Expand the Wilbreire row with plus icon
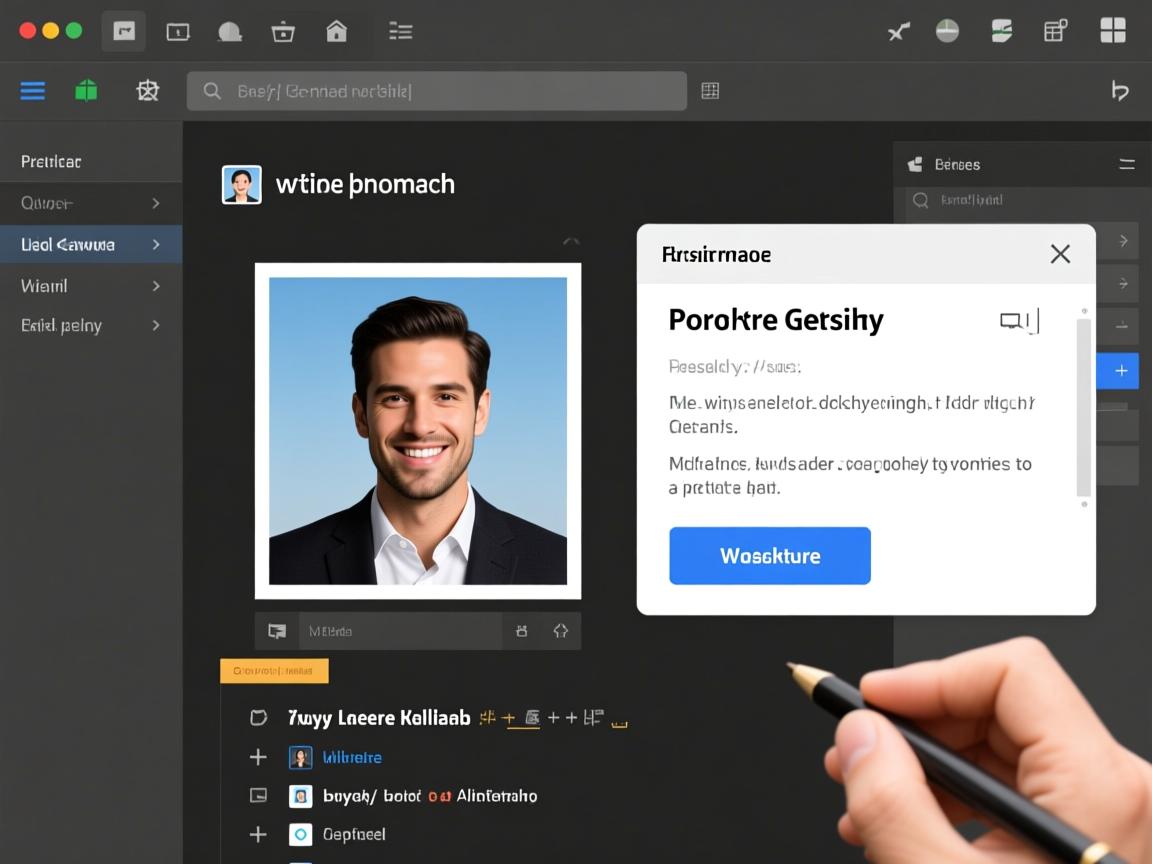The image size is (1152, 864). point(258,757)
